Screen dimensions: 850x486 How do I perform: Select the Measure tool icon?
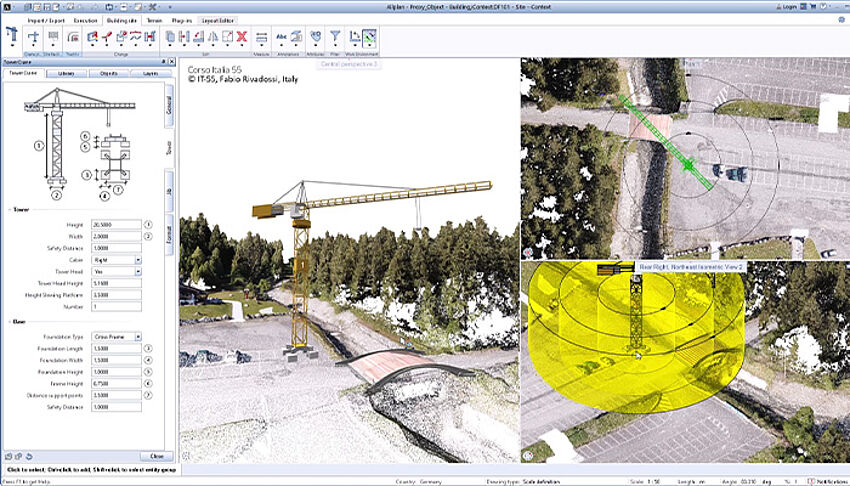tap(261, 37)
